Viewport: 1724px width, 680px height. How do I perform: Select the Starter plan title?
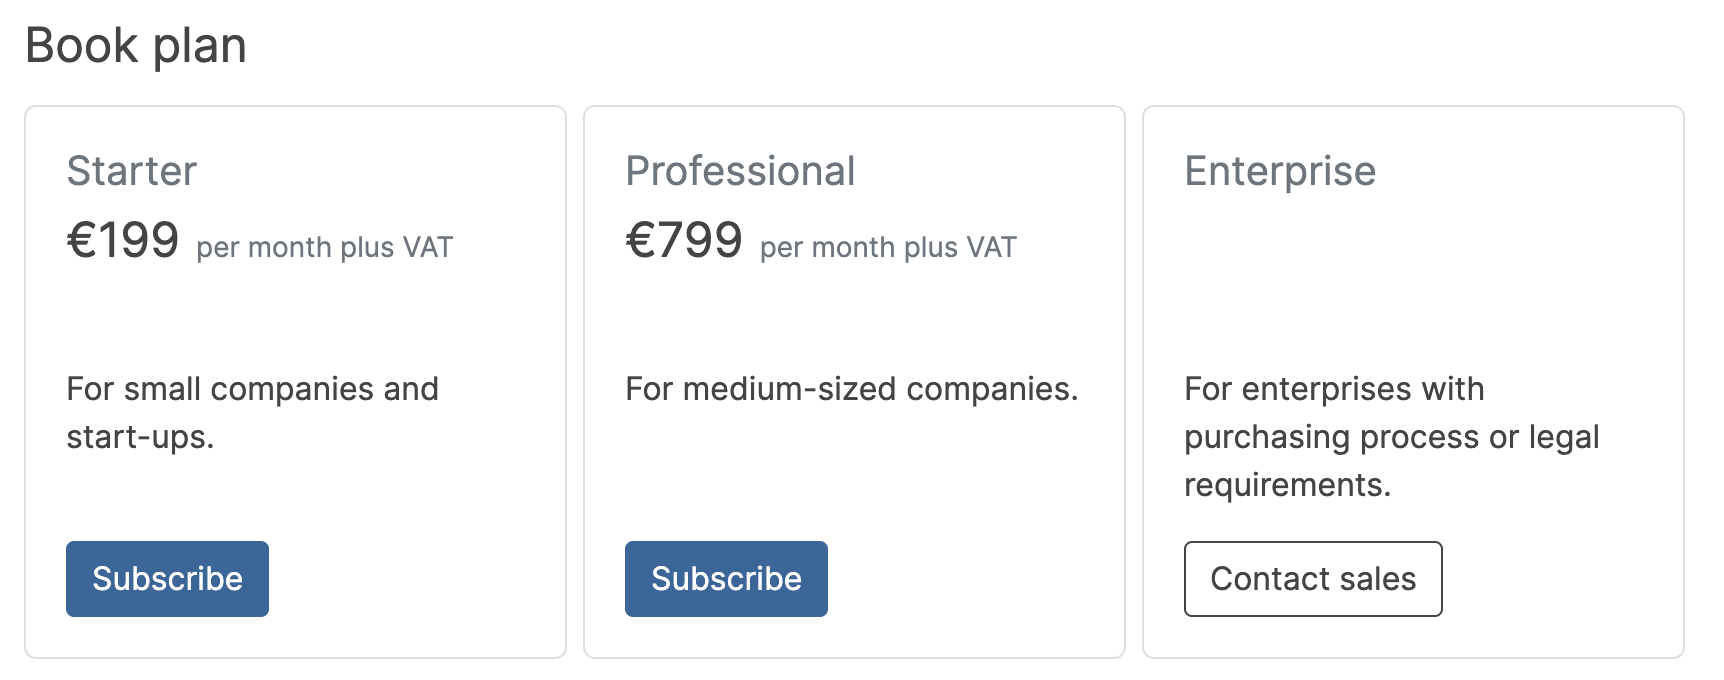(x=132, y=171)
